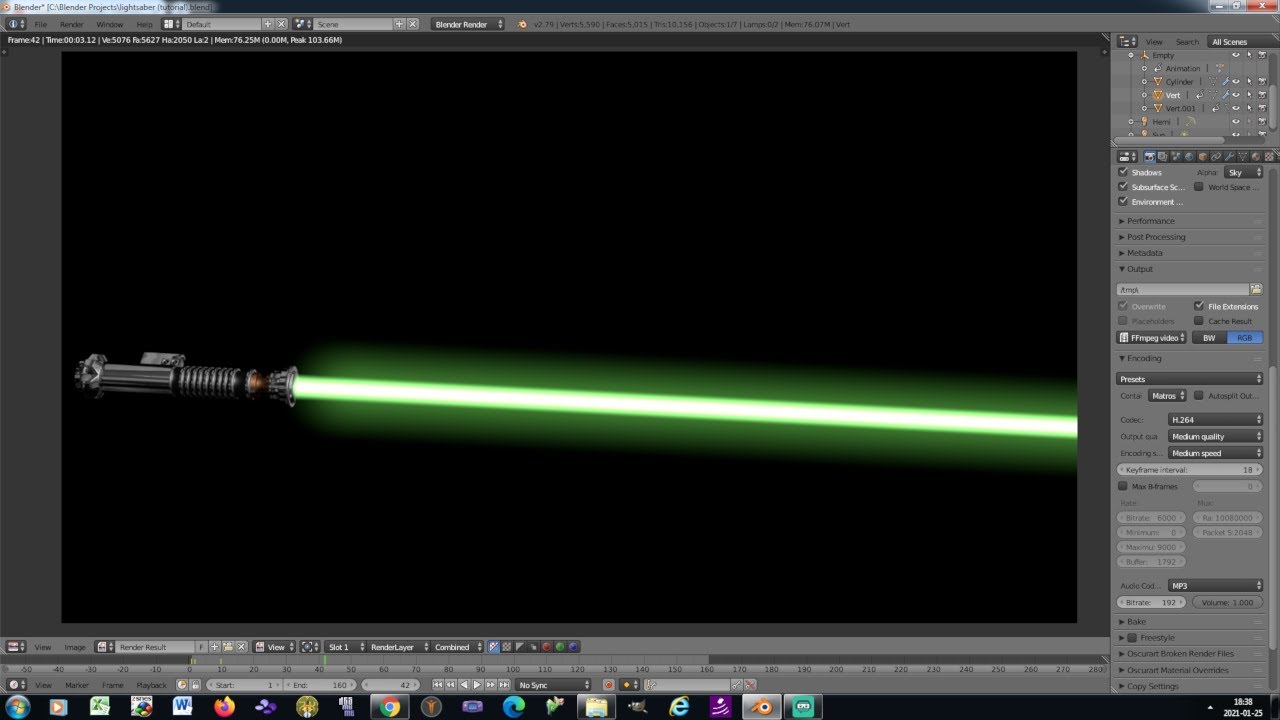Toggle the Shadows checkbox
This screenshot has height=720, width=1280.
click(1122, 172)
